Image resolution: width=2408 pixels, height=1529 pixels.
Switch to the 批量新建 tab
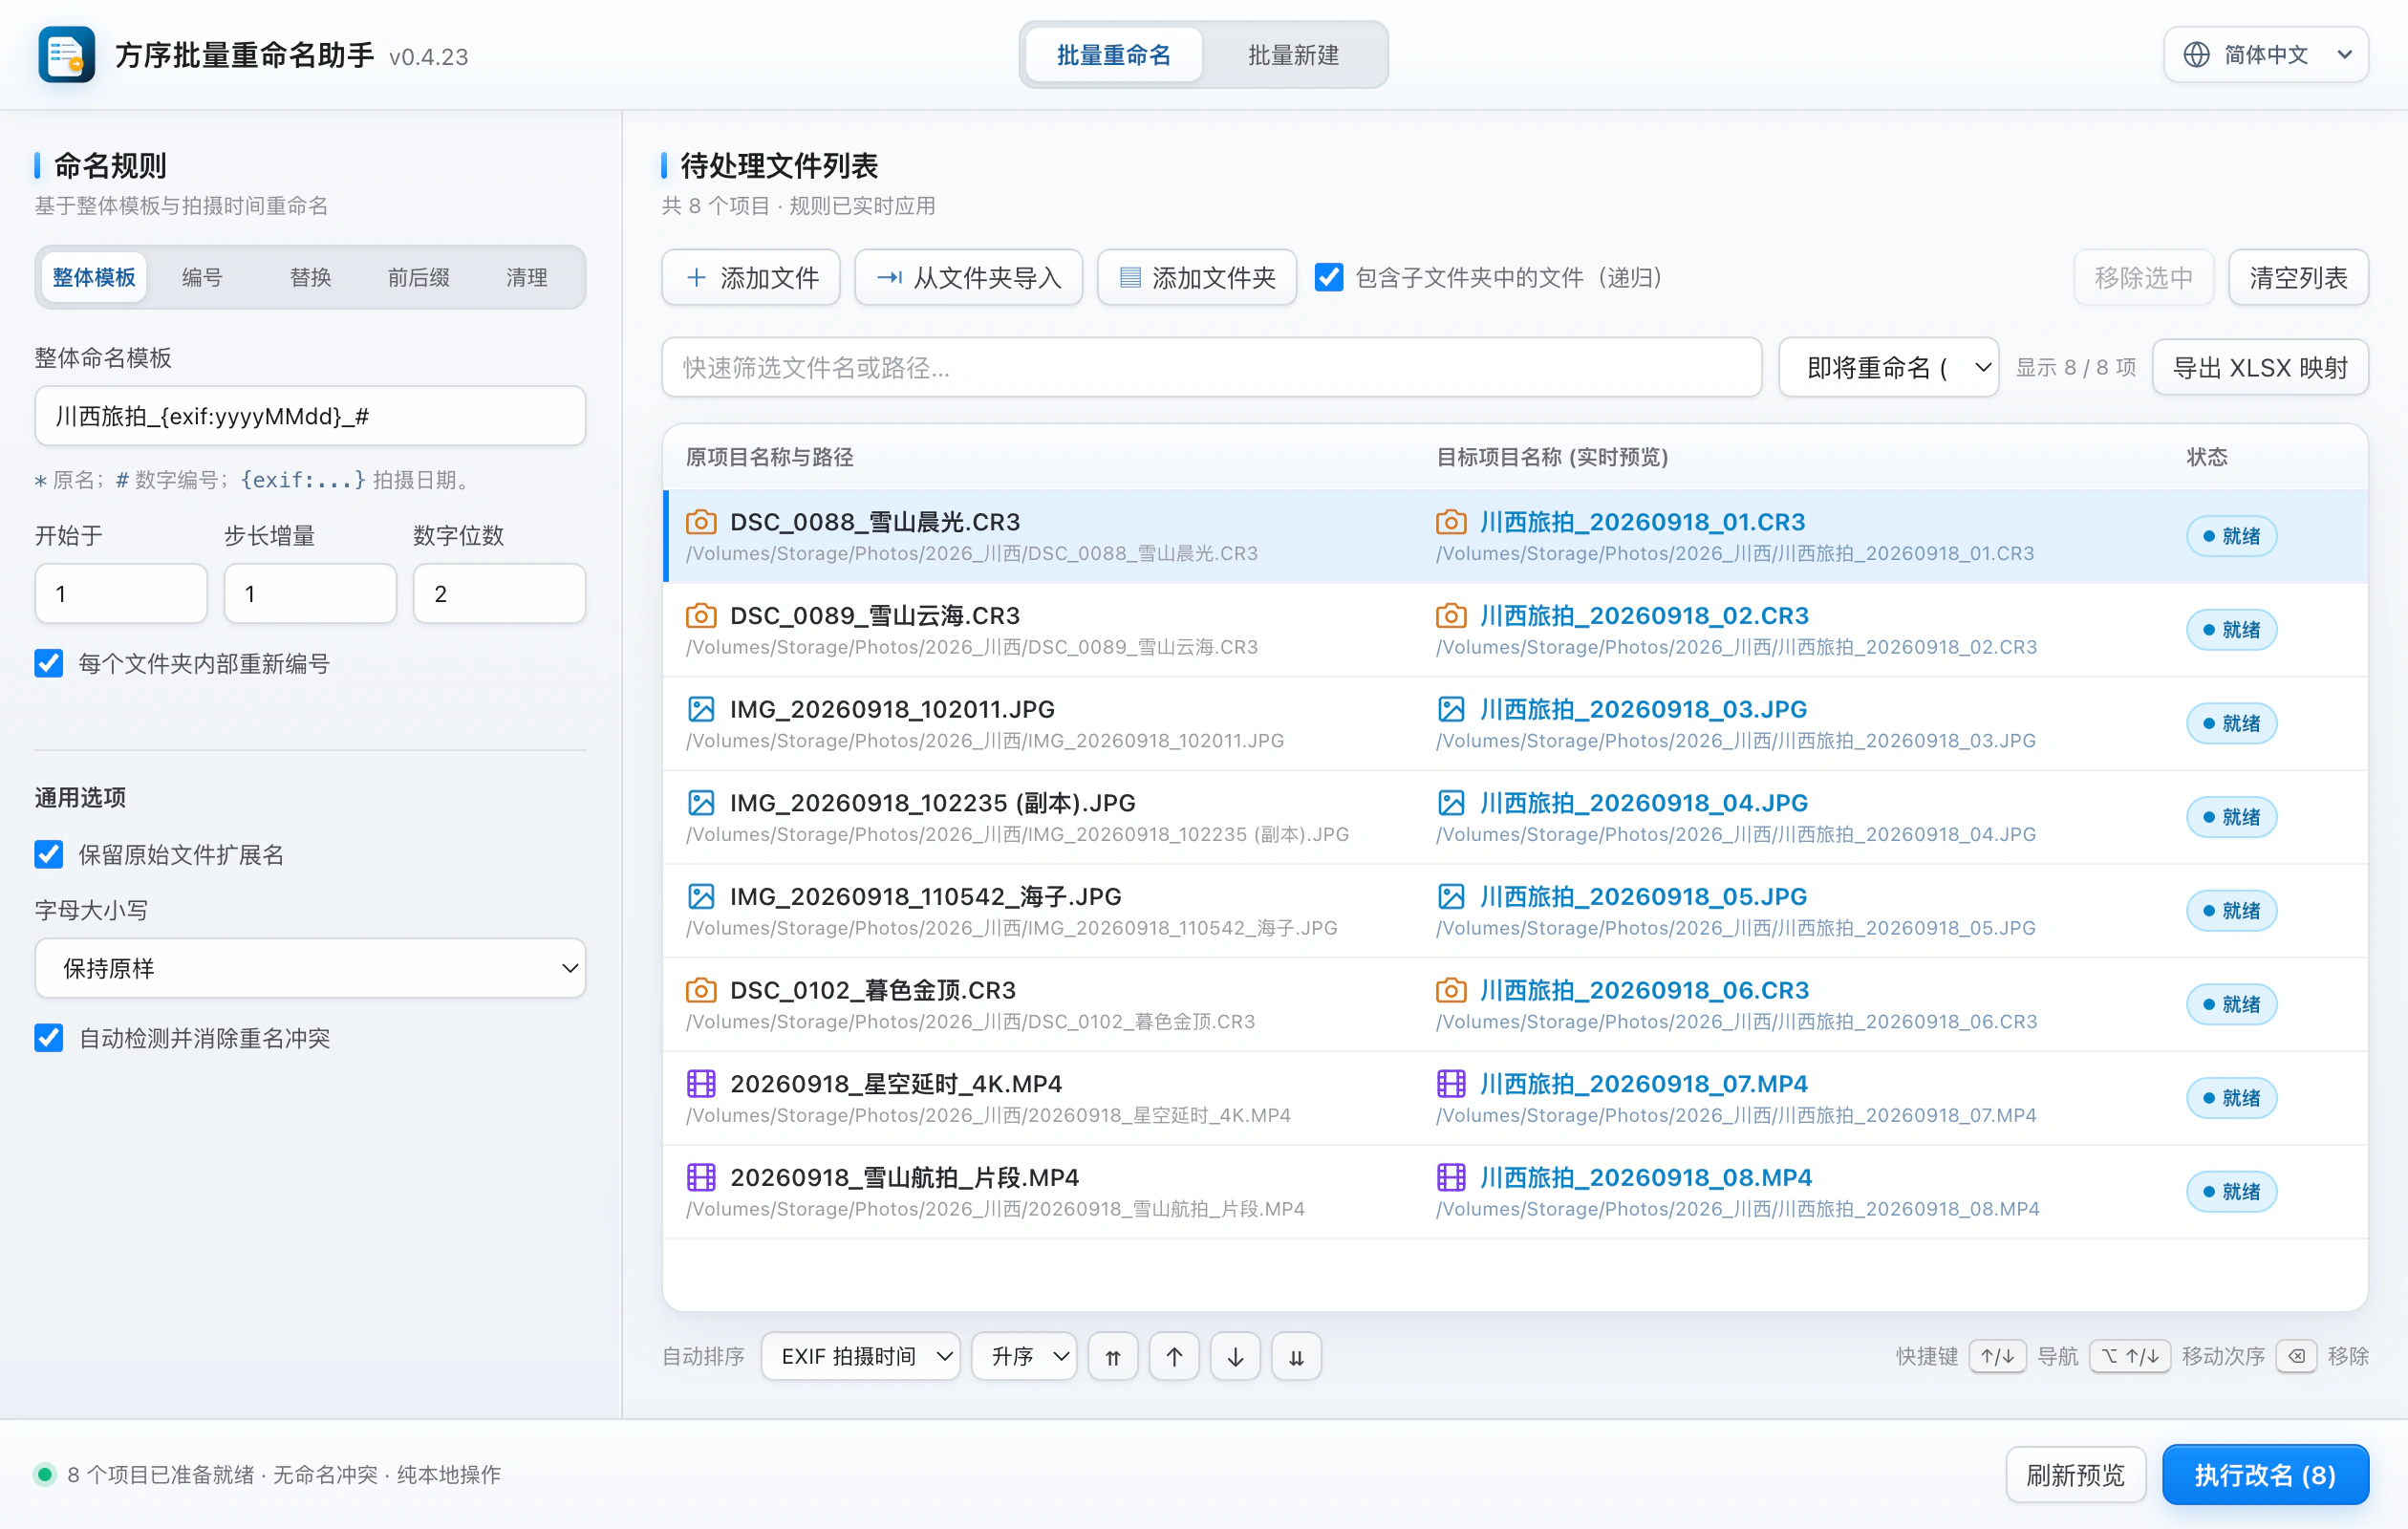(1293, 55)
